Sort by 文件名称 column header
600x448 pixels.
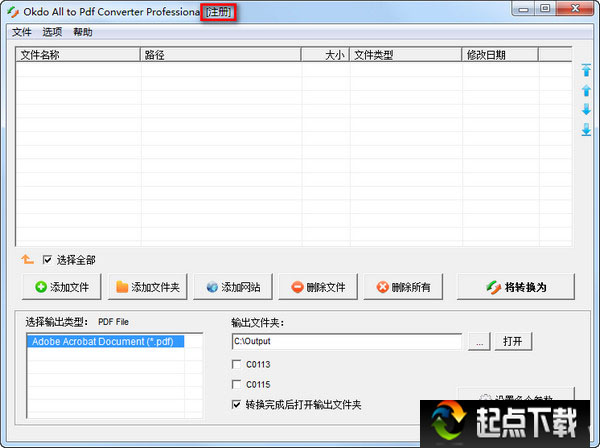pos(78,55)
